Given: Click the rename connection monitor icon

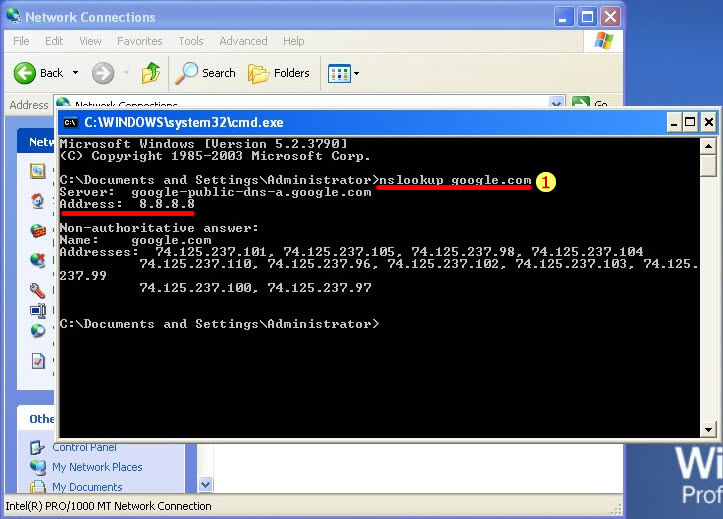Looking at the screenshot, I should coord(38,311).
